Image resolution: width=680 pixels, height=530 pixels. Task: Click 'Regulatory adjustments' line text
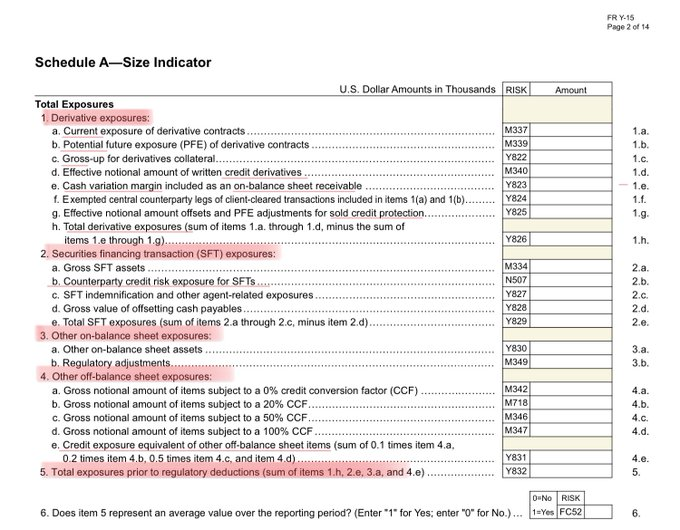point(117,363)
